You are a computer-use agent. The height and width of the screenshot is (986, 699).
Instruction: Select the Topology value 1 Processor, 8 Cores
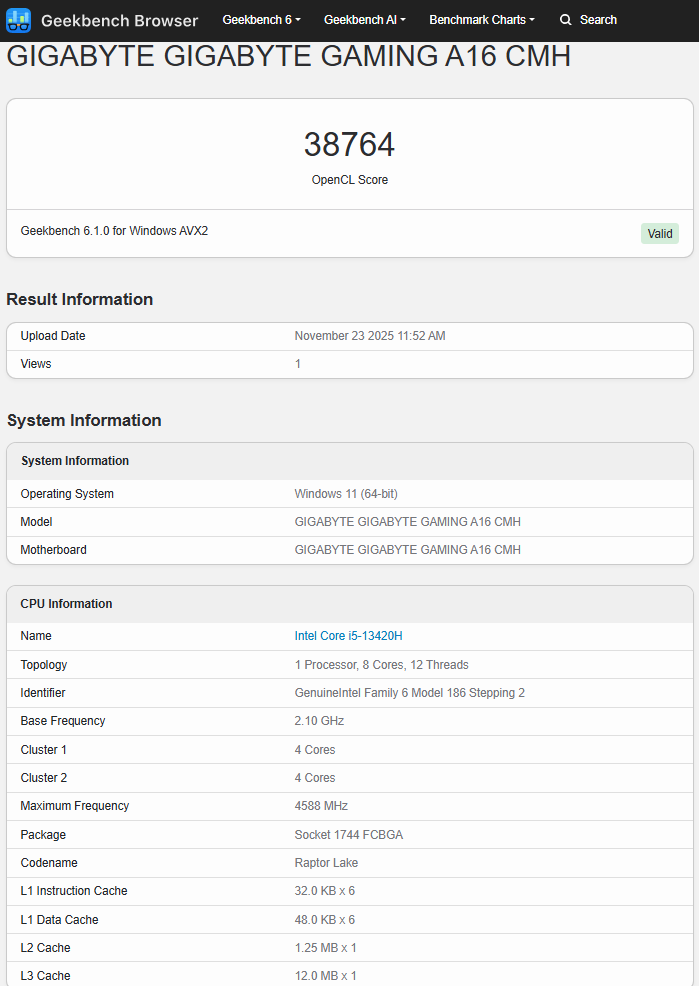click(382, 665)
